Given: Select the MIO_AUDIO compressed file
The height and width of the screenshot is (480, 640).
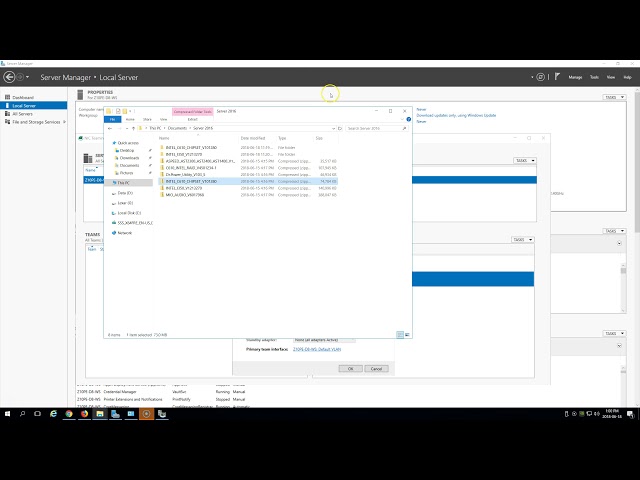Looking at the screenshot, I should (x=248, y=195).
